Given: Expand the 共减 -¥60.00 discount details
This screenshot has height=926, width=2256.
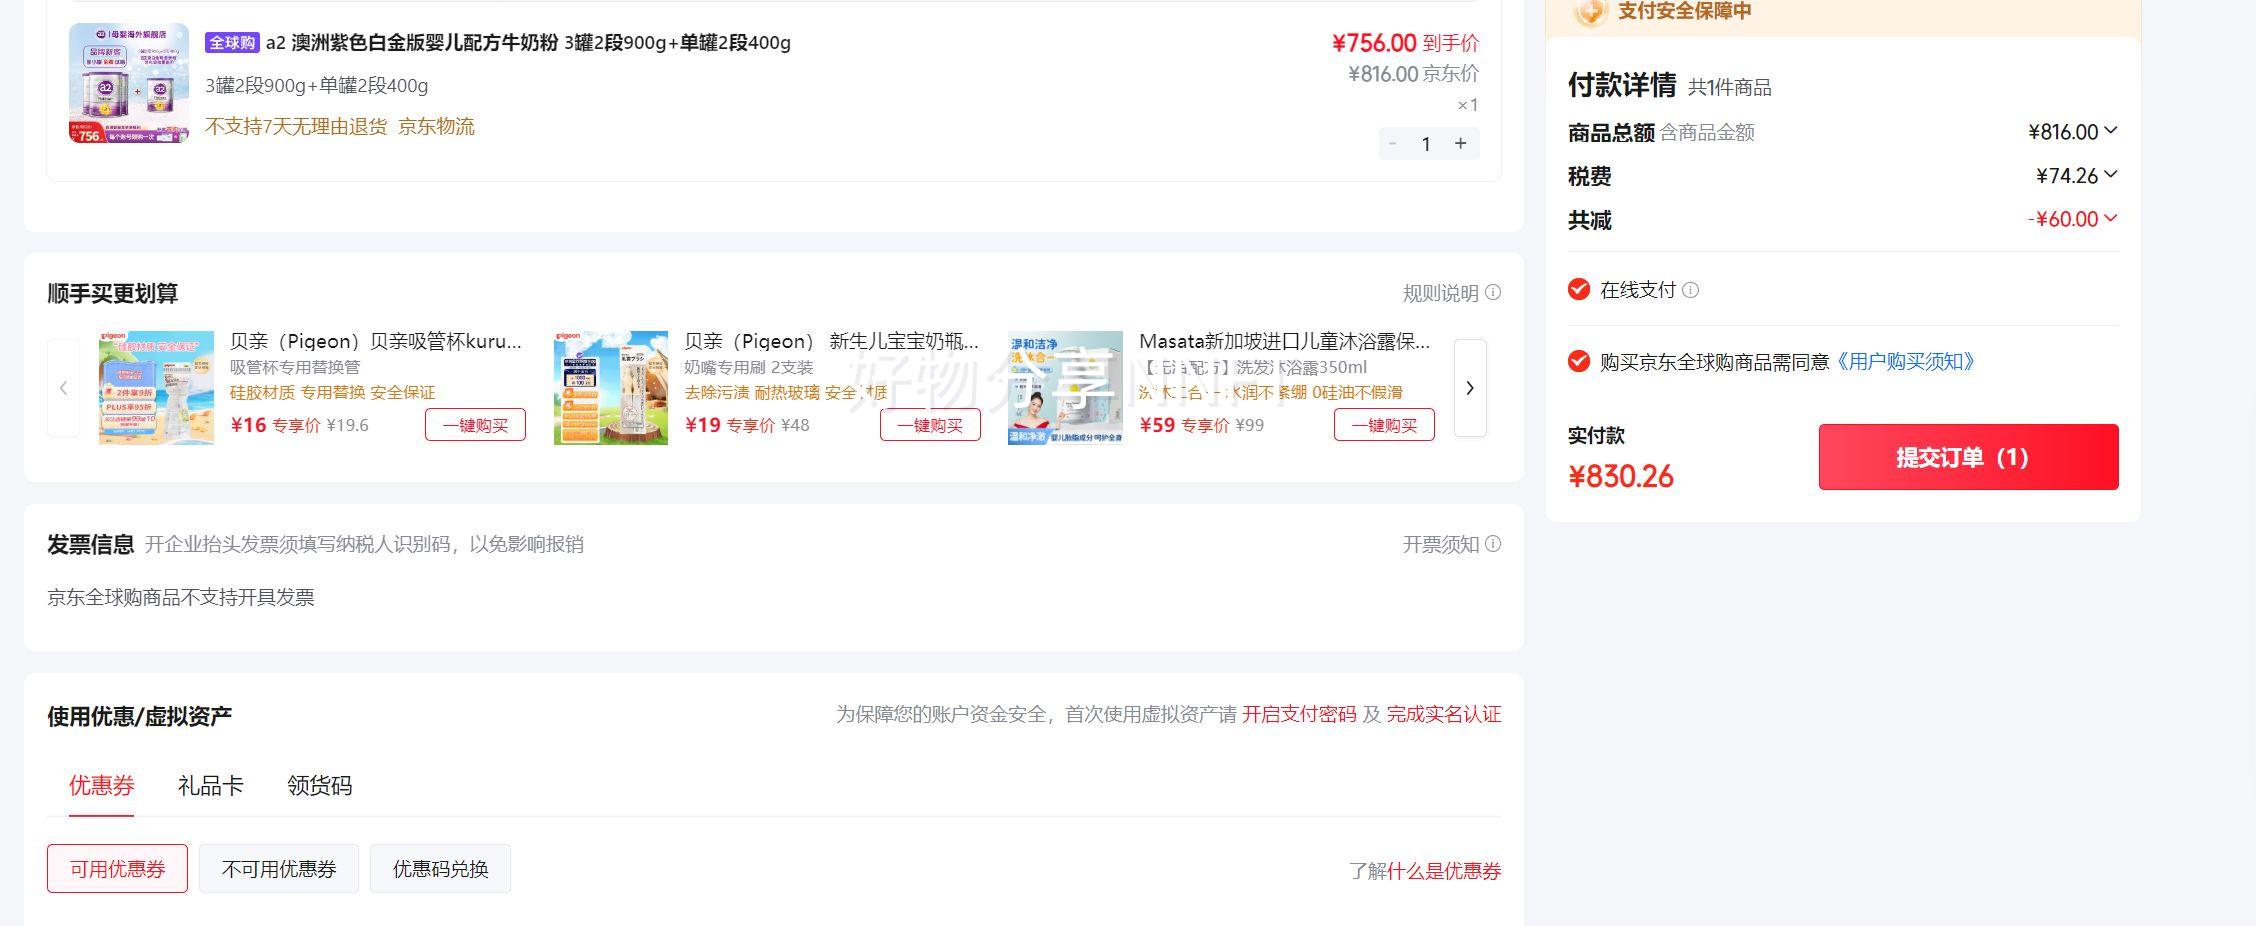Looking at the screenshot, I should pyautogui.click(x=2110, y=218).
